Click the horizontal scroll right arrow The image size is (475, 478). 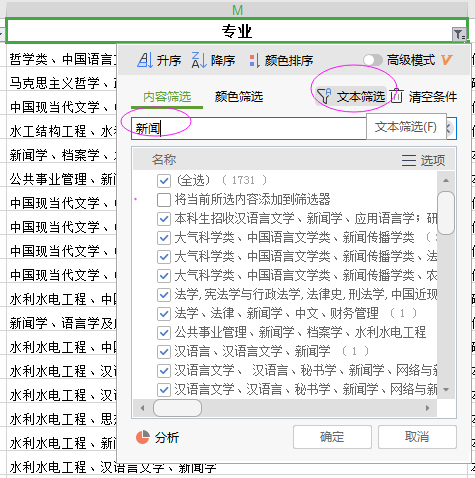pos(428,408)
